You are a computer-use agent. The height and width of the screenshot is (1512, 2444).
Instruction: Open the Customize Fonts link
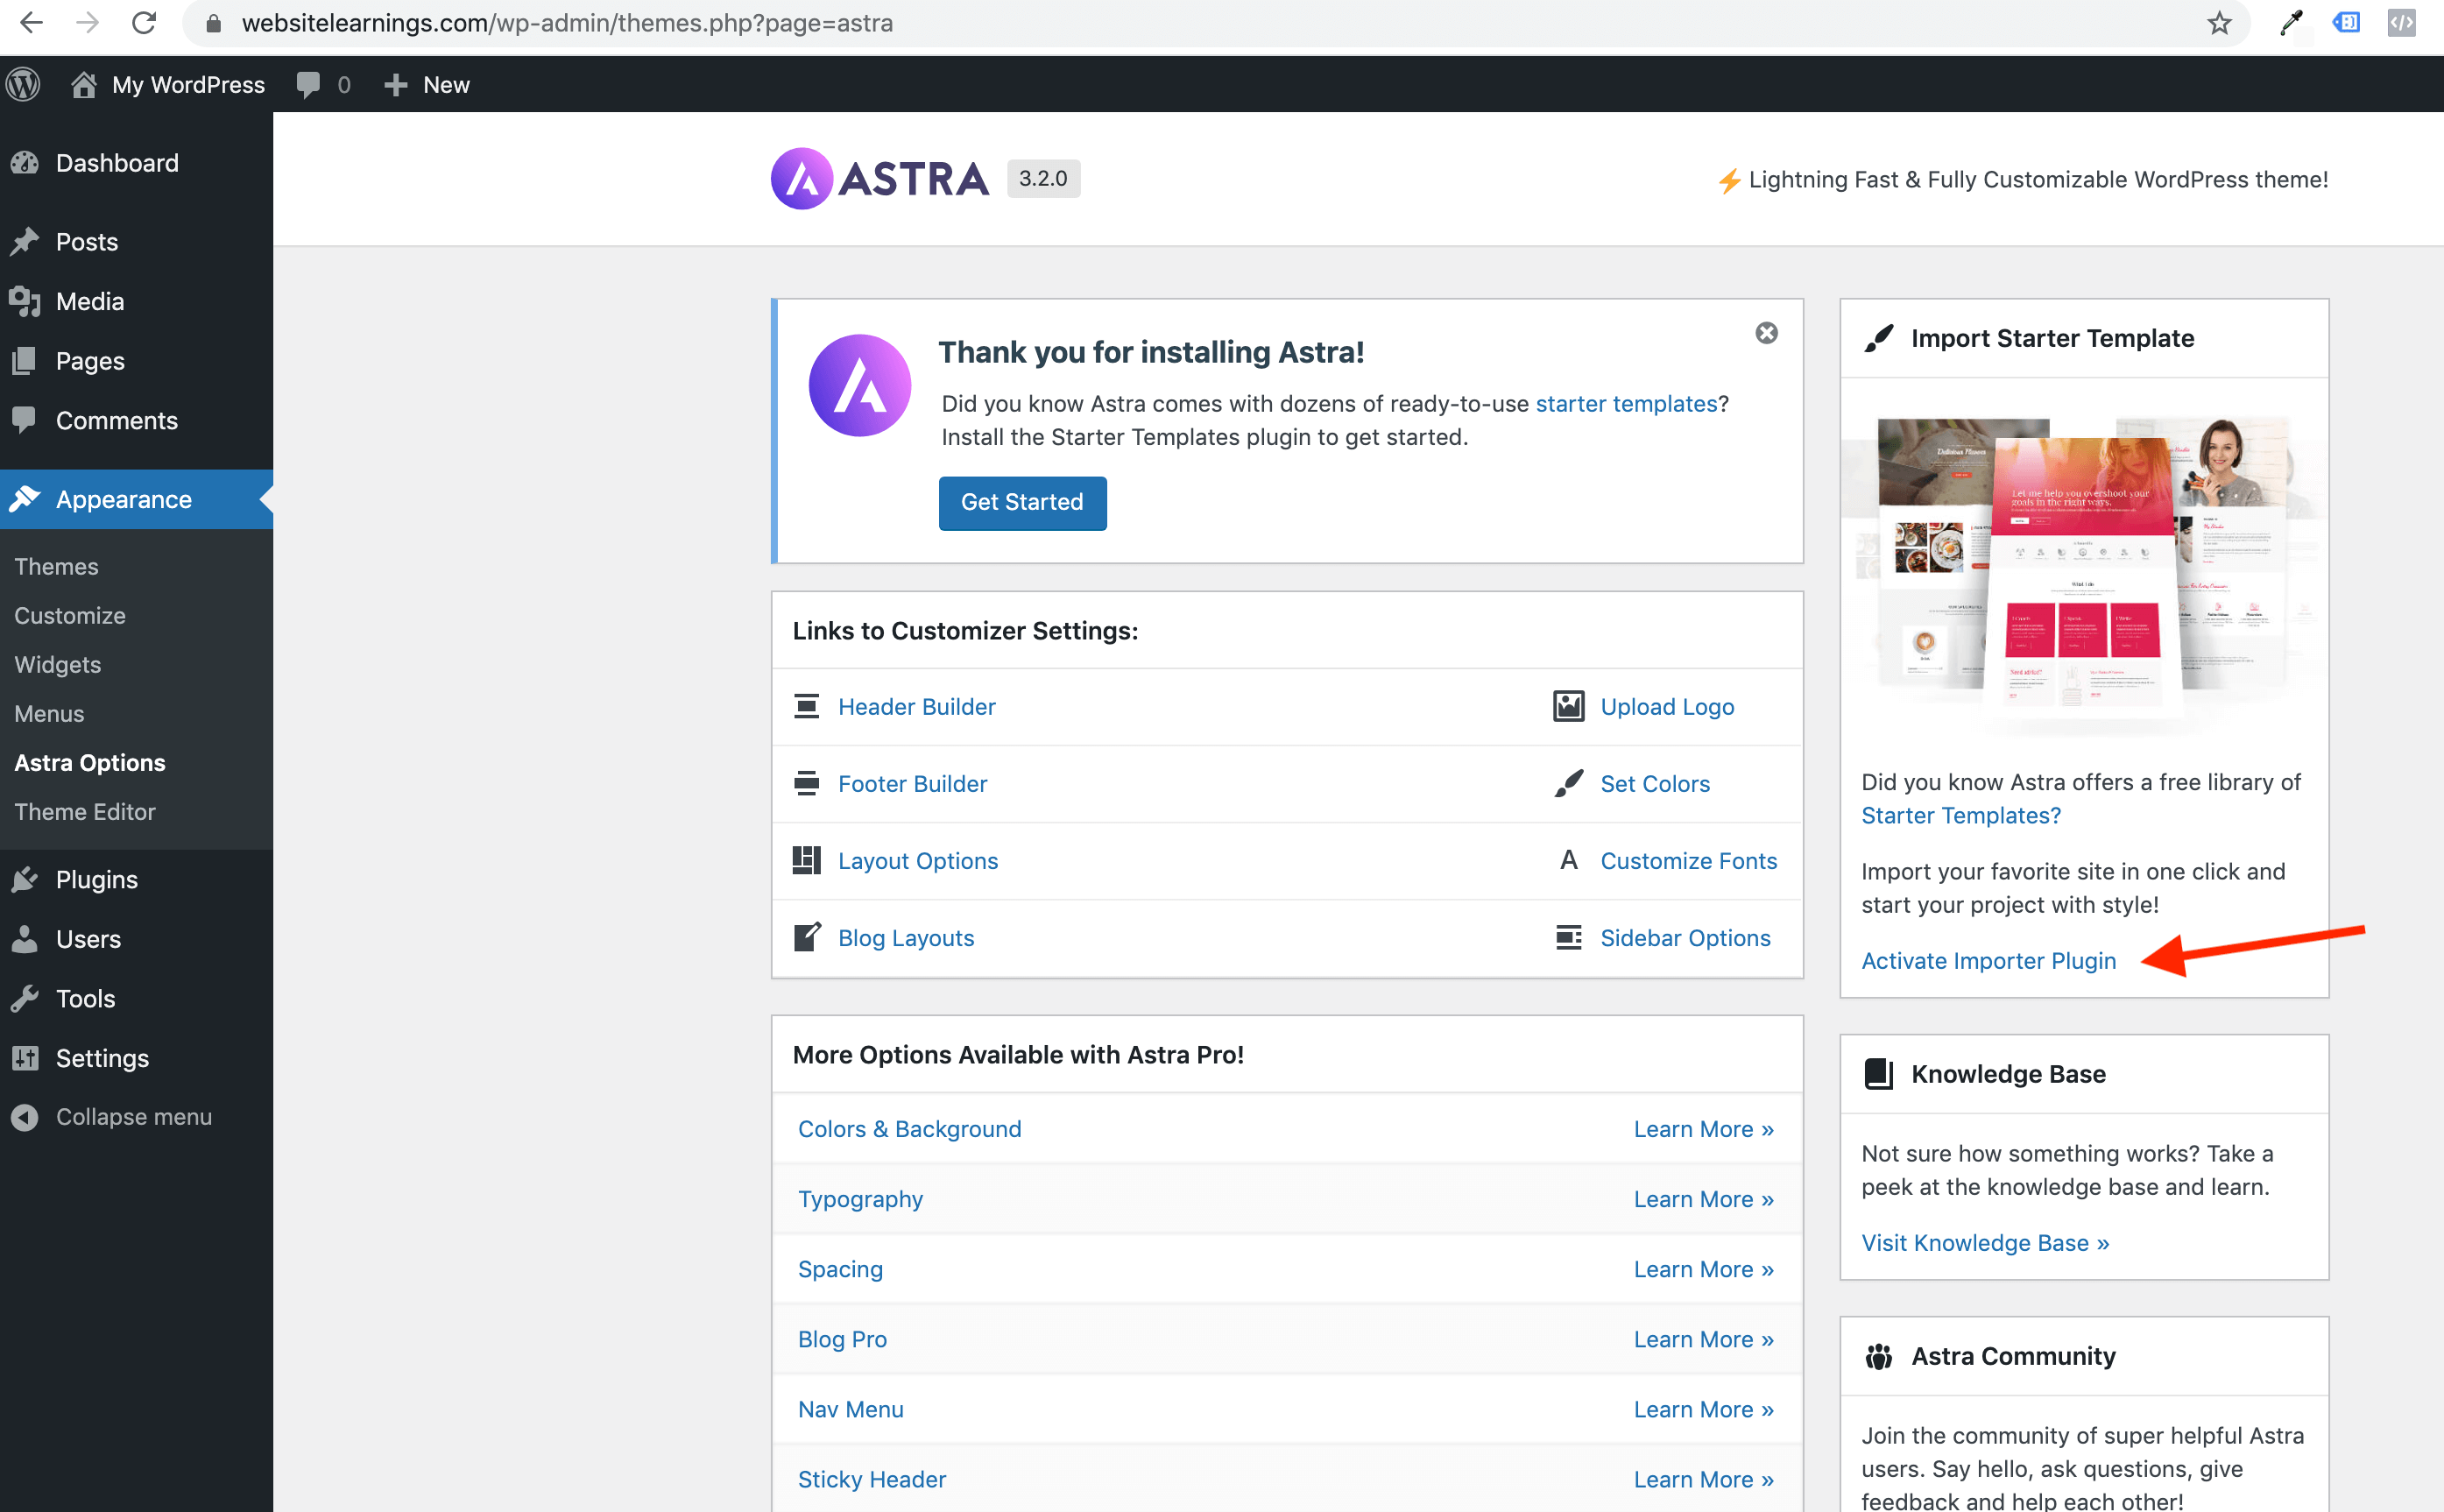coord(1689,861)
